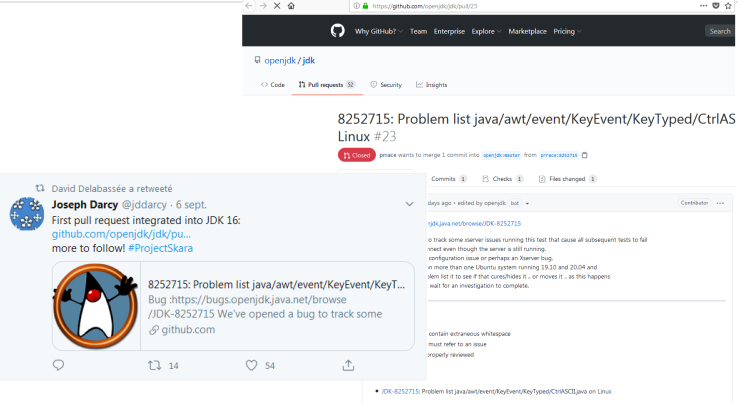Stop page loading with X button
Viewport: 738px width, 407px height.
point(277,6)
